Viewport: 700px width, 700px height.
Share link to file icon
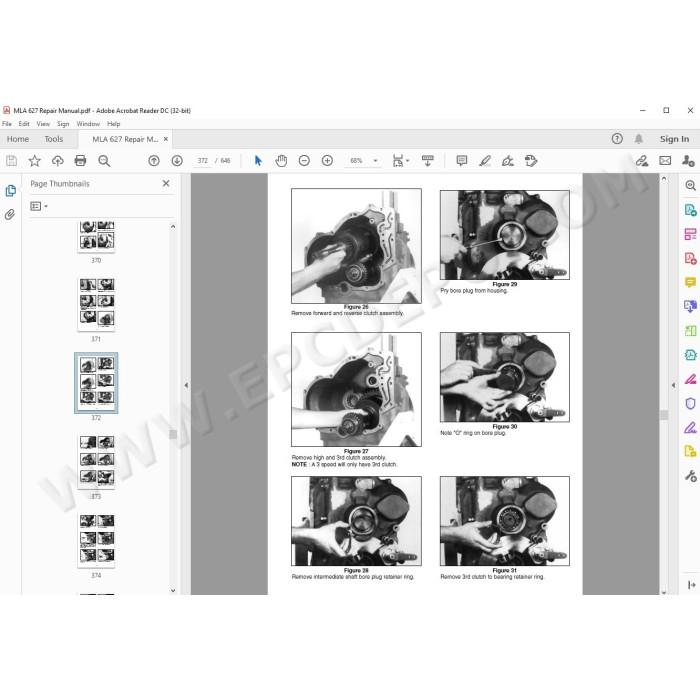pos(642,161)
